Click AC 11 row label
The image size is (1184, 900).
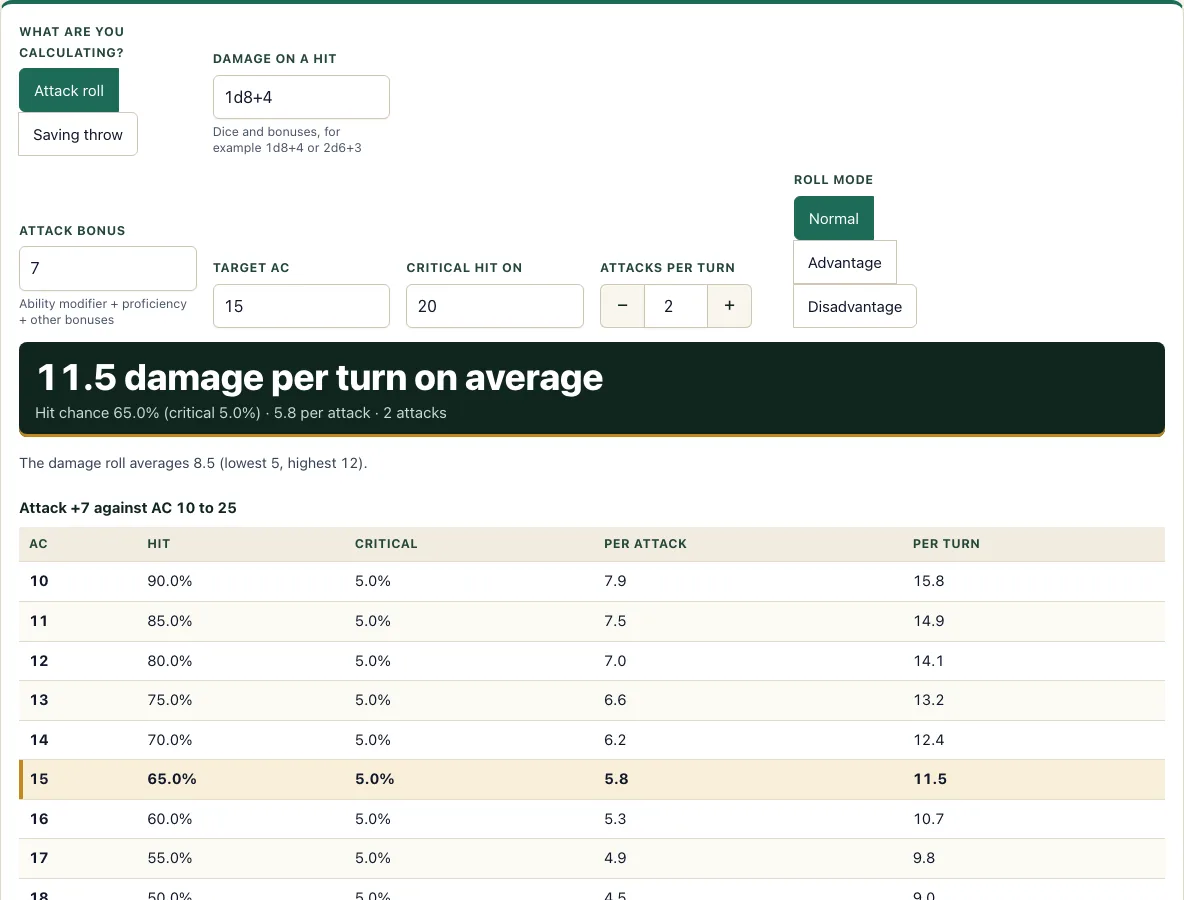click(x=39, y=621)
